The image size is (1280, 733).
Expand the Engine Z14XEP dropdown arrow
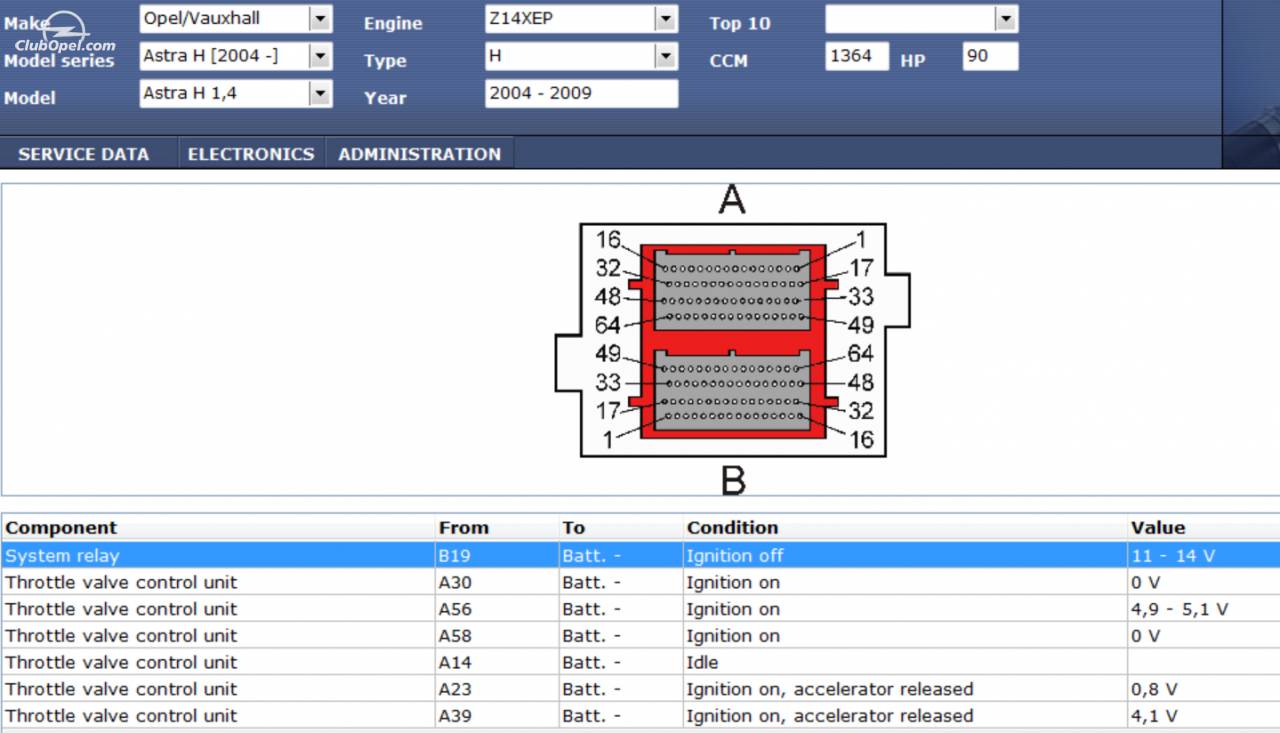coord(666,18)
